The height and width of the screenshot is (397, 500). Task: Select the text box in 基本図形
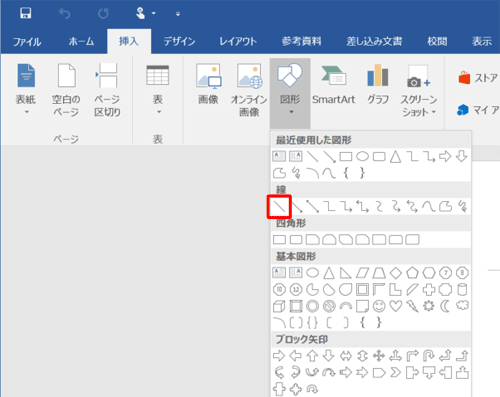click(279, 273)
